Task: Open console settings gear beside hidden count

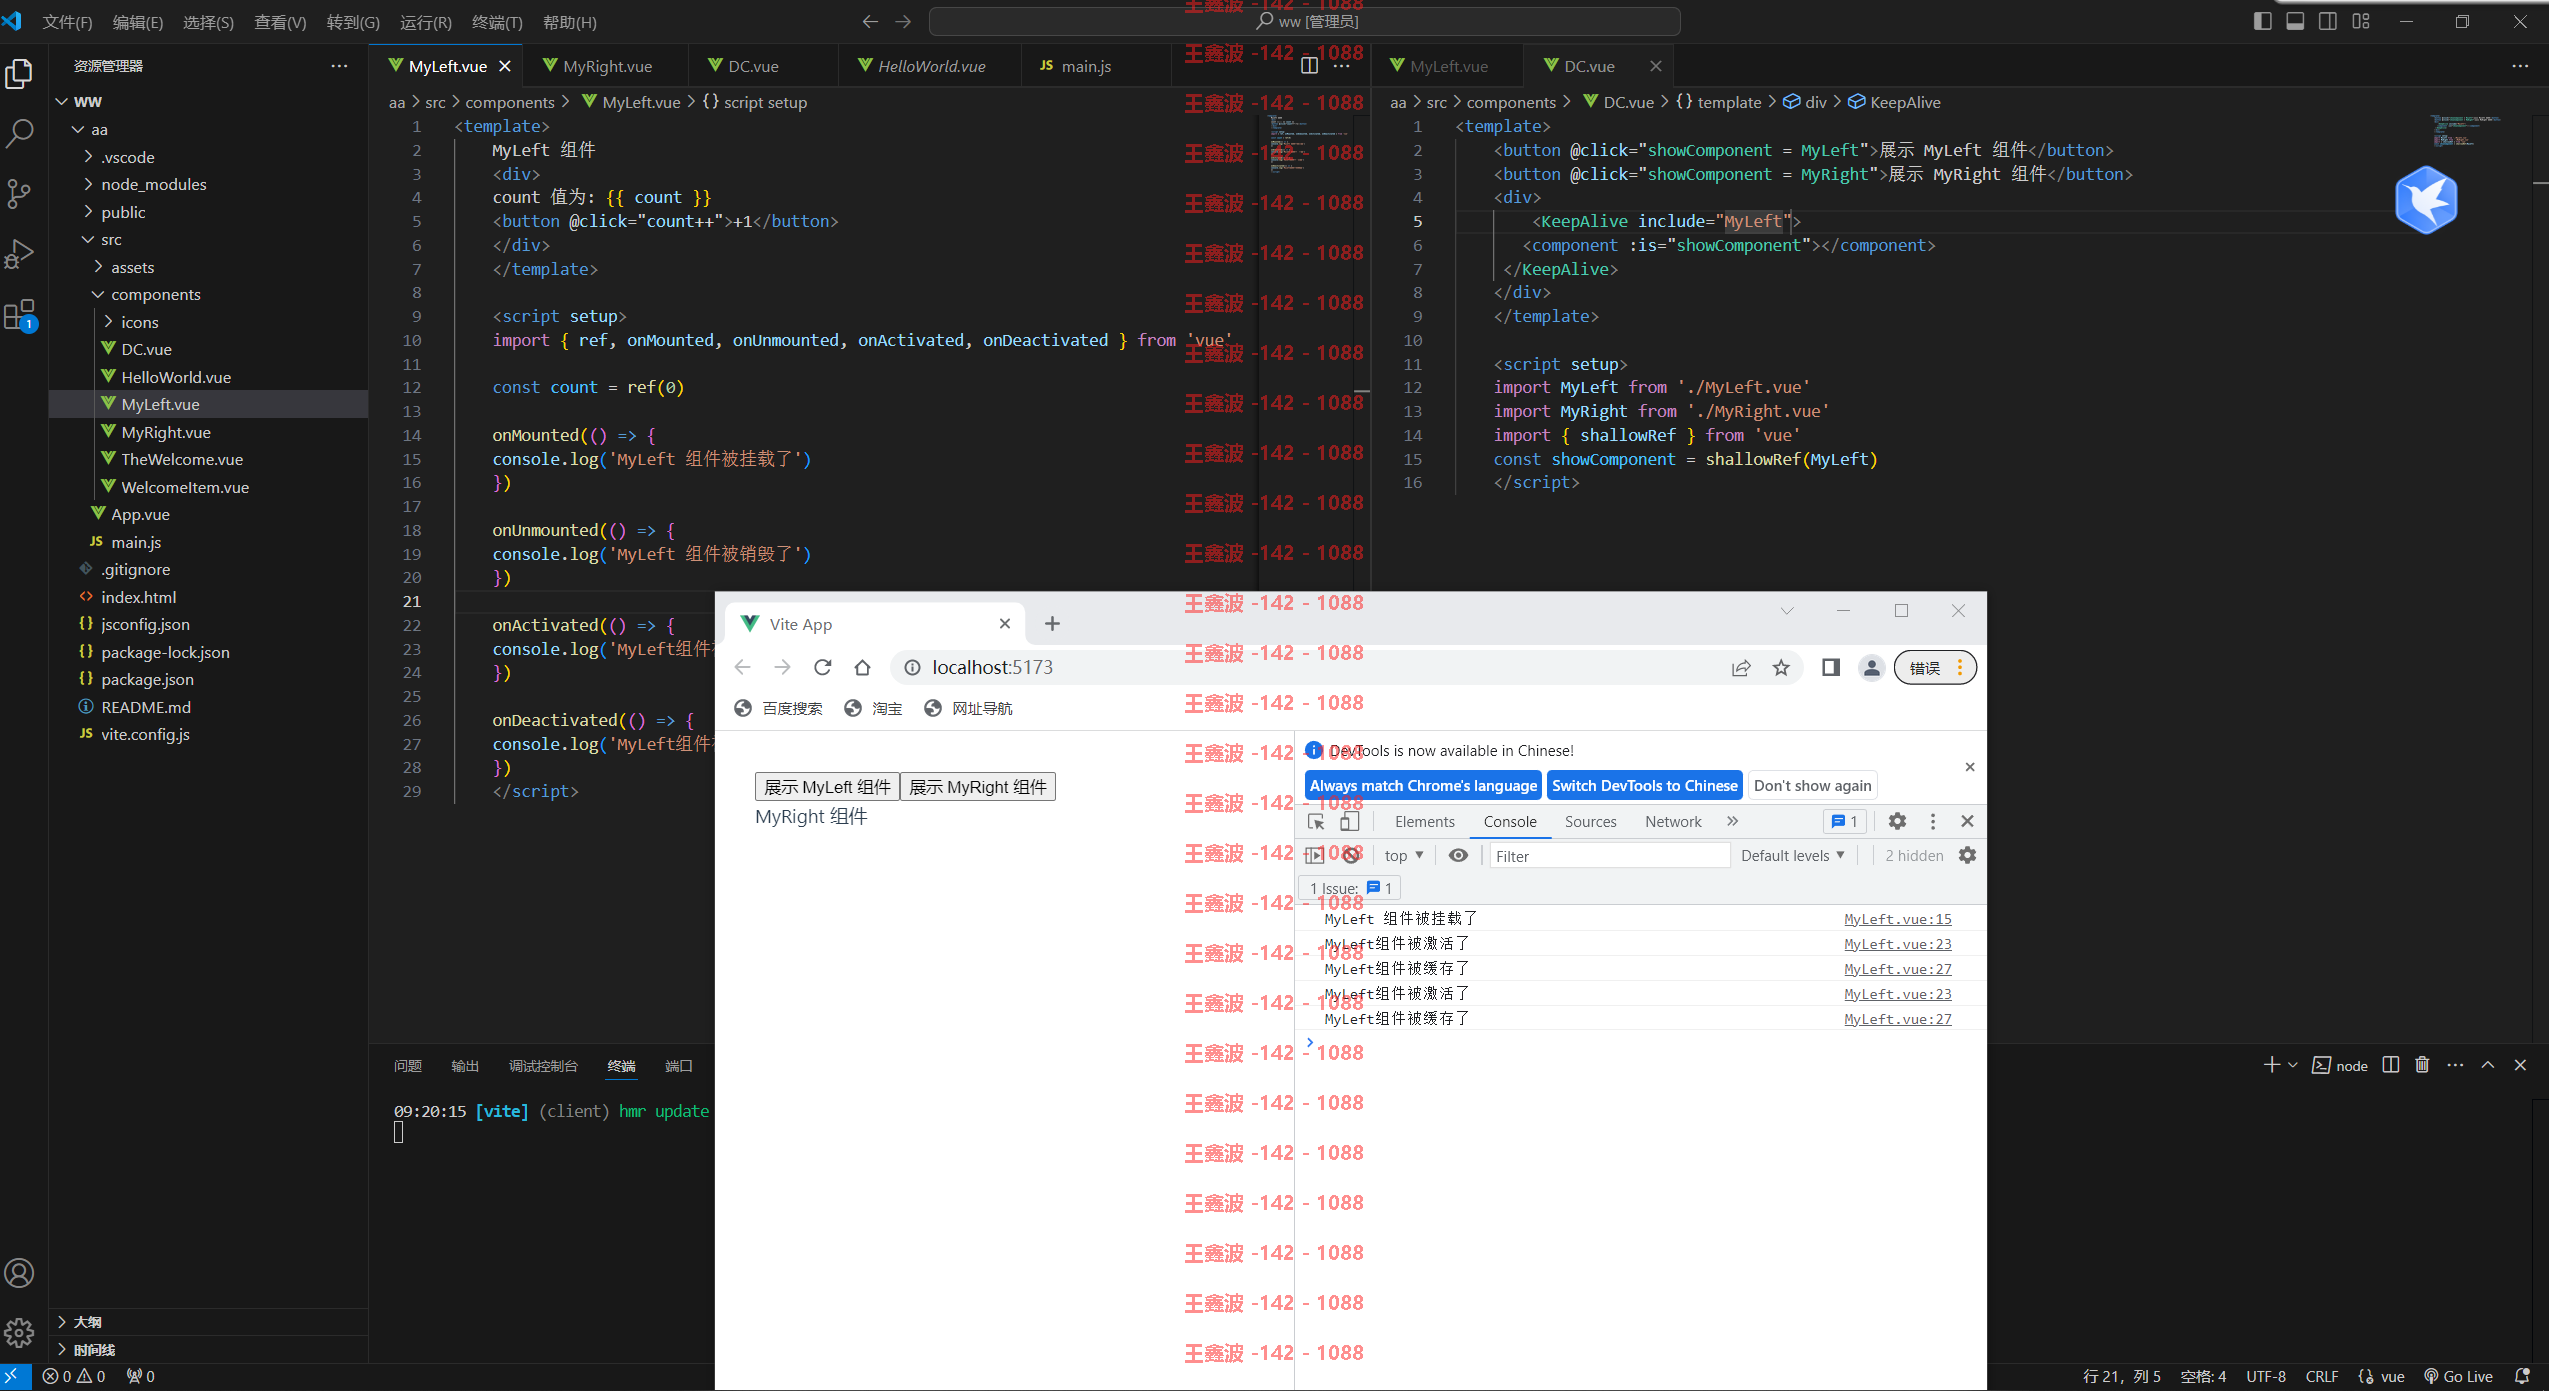Action: point(1967,855)
